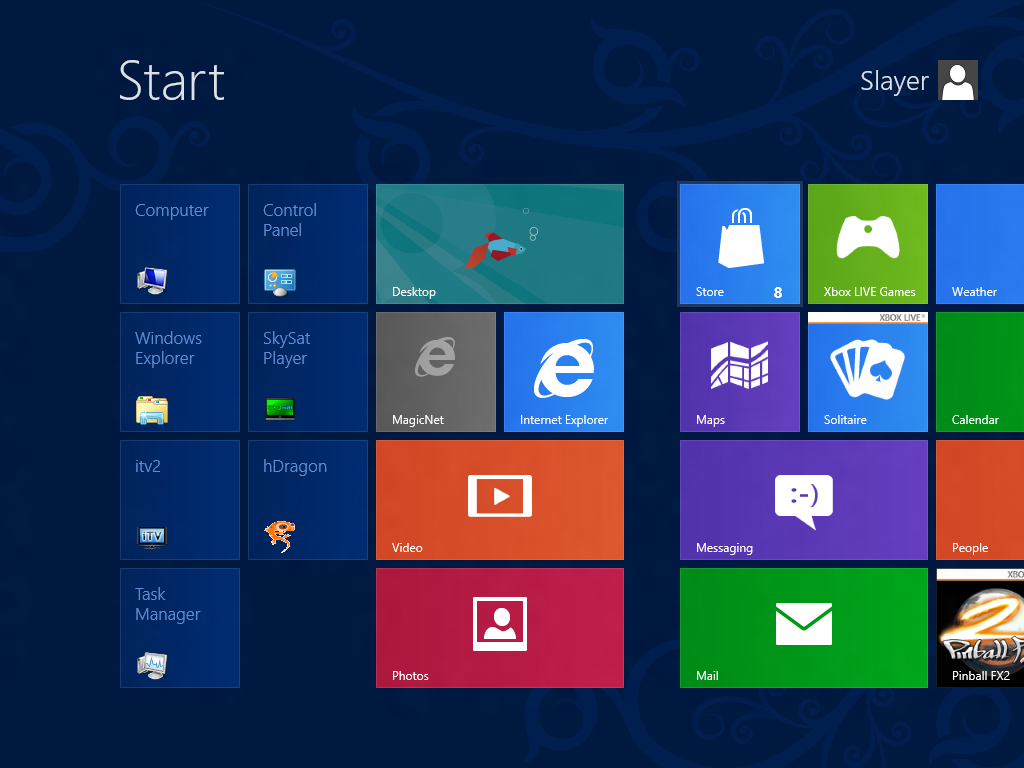Open the Messaging tile
1024x768 pixels.
pos(803,500)
